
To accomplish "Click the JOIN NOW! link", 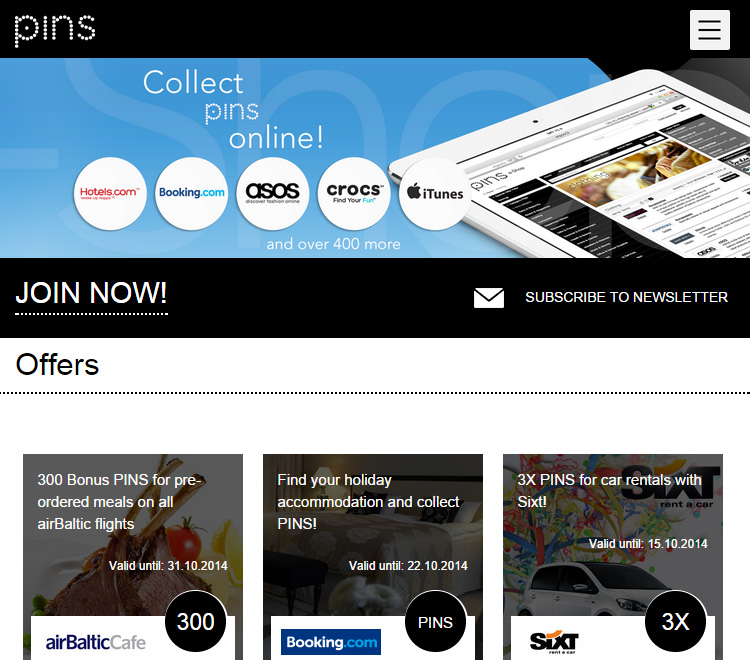I will pos(91,293).
